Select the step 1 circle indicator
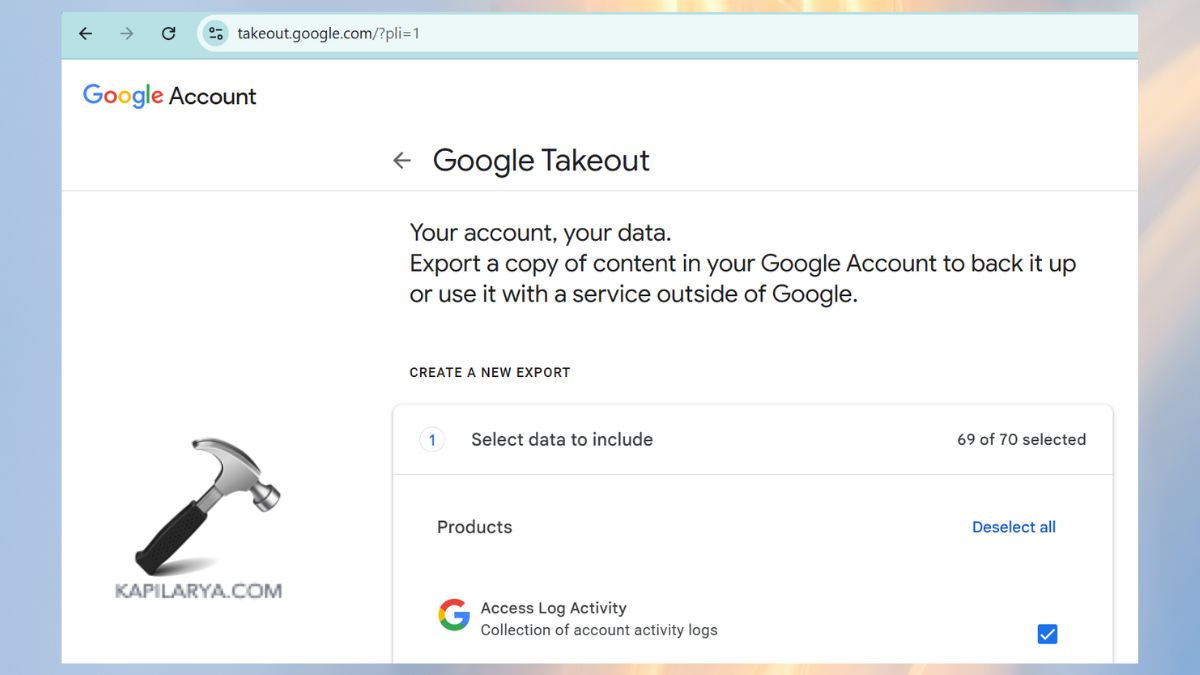The height and width of the screenshot is (675, 1200). (431, 440)
